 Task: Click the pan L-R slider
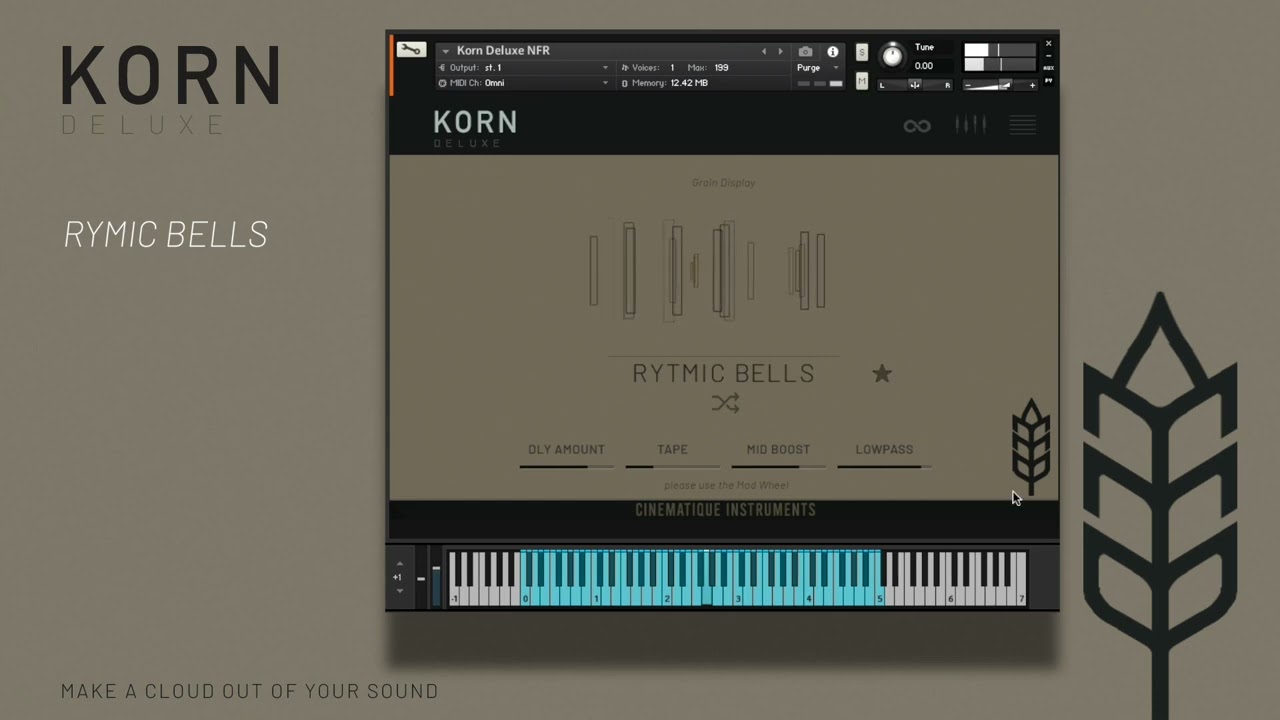pos(915,85)
